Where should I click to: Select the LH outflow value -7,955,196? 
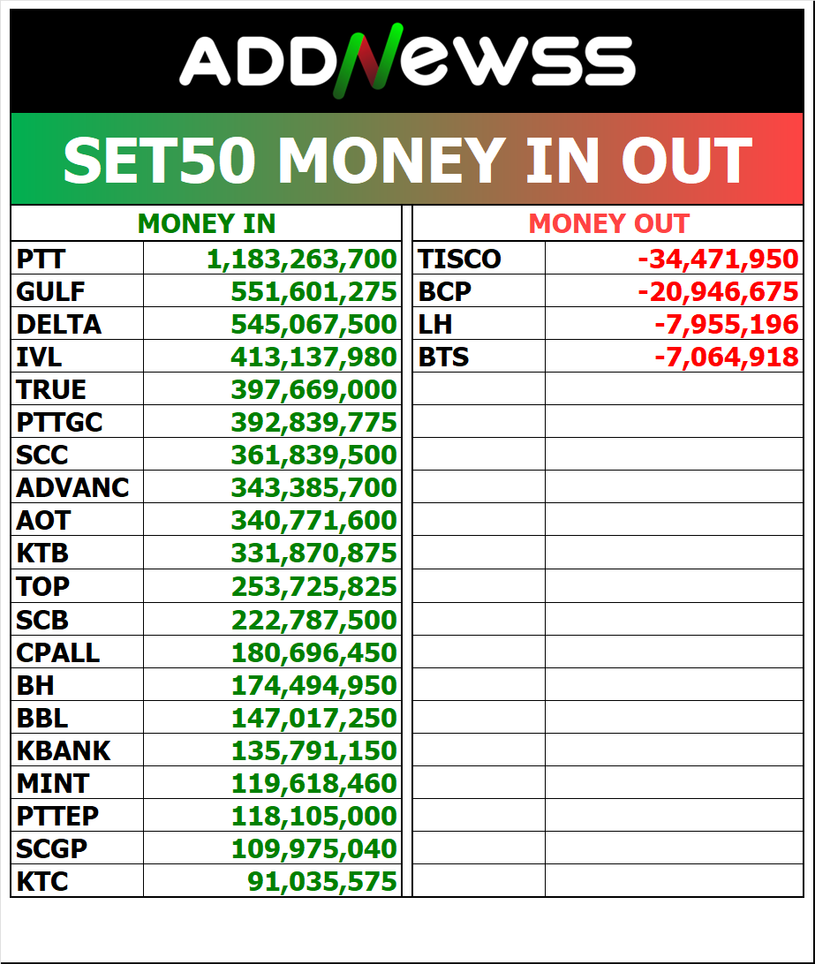(726, 325)
